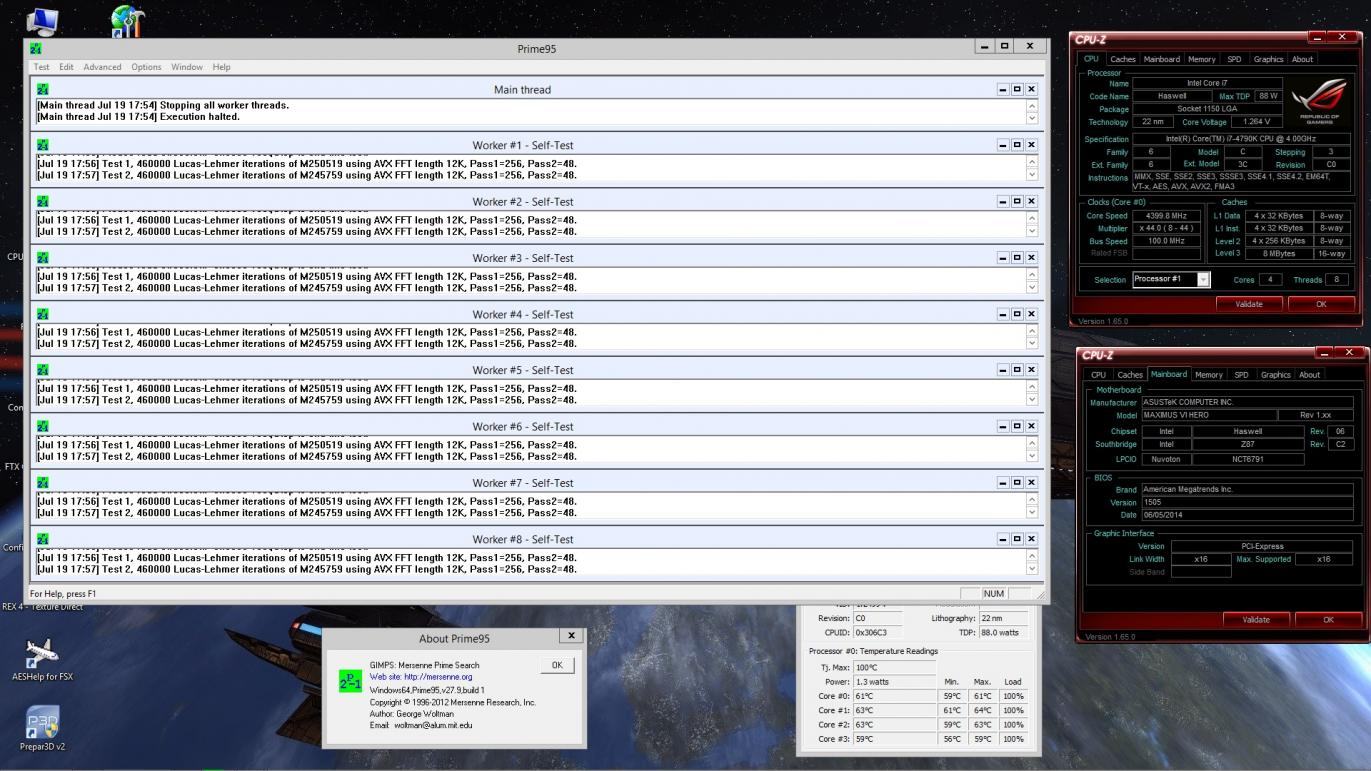1371x771 pixels.
Task: Click the Core Speed 4399.8 MHz value in CPU-Z
Action: click(x=1166, y=215)
